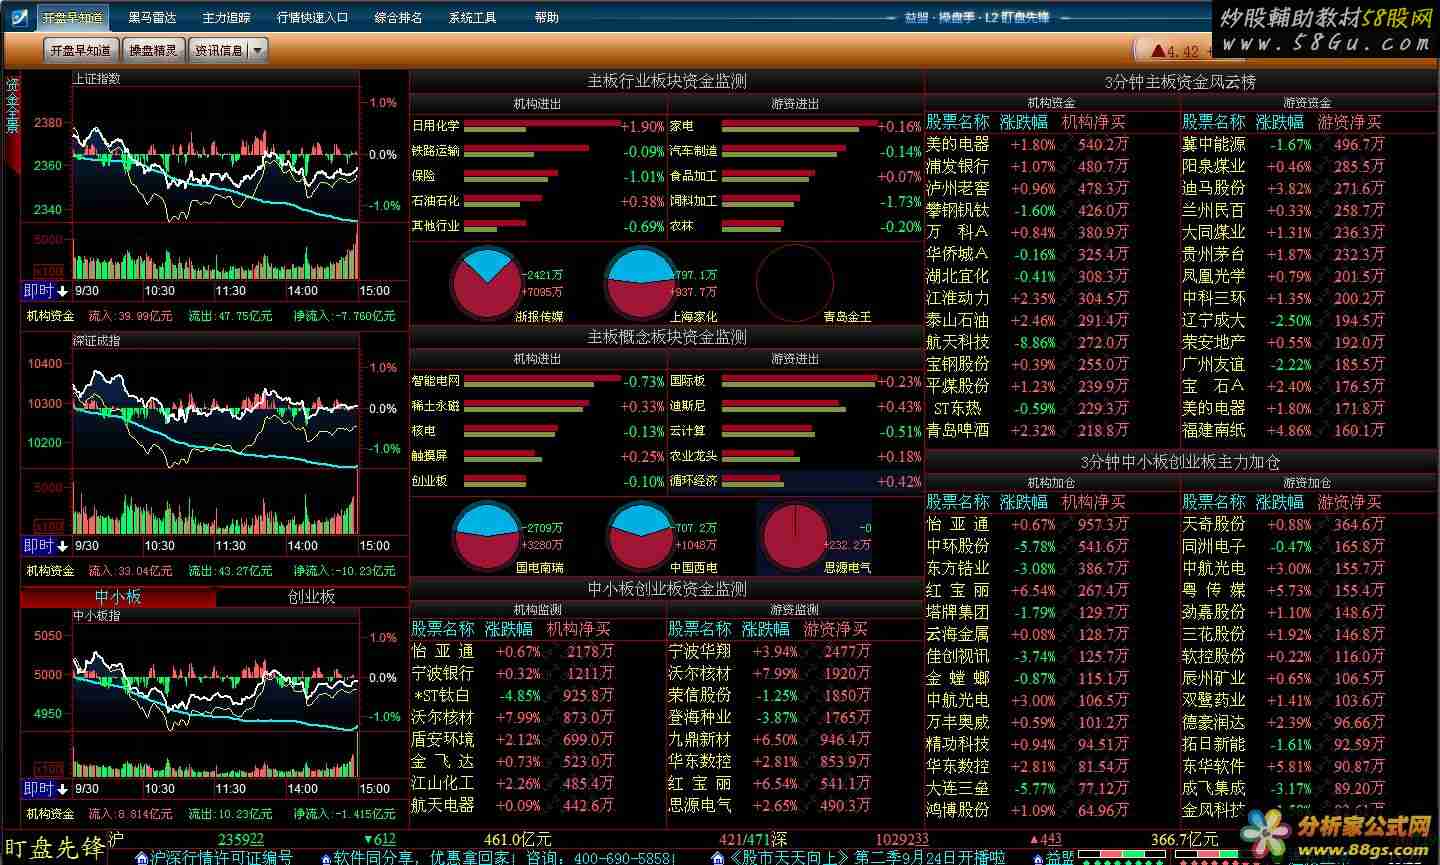Viewport: 1440px width, 865px height.
Task: Open the 综合排名 menu
Action: coord(398,17)
